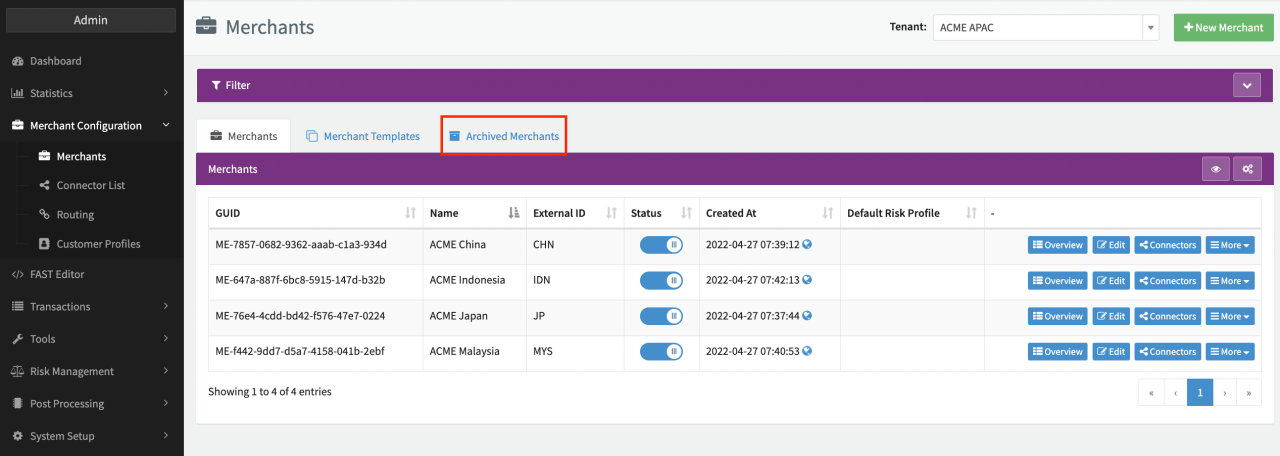
Task: Go to the last page in pagination
Action: click(1248, 393)
